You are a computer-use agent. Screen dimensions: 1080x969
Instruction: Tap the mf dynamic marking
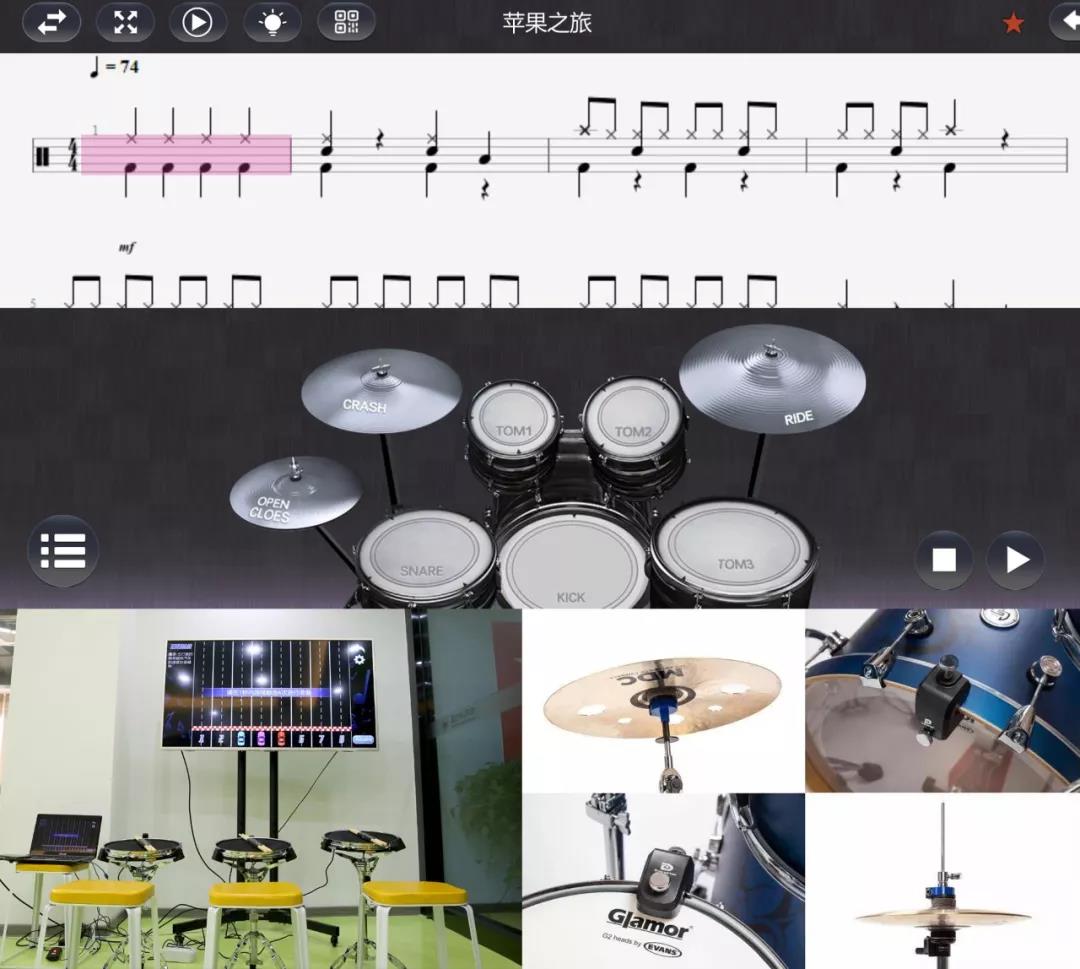click(127, 247)
